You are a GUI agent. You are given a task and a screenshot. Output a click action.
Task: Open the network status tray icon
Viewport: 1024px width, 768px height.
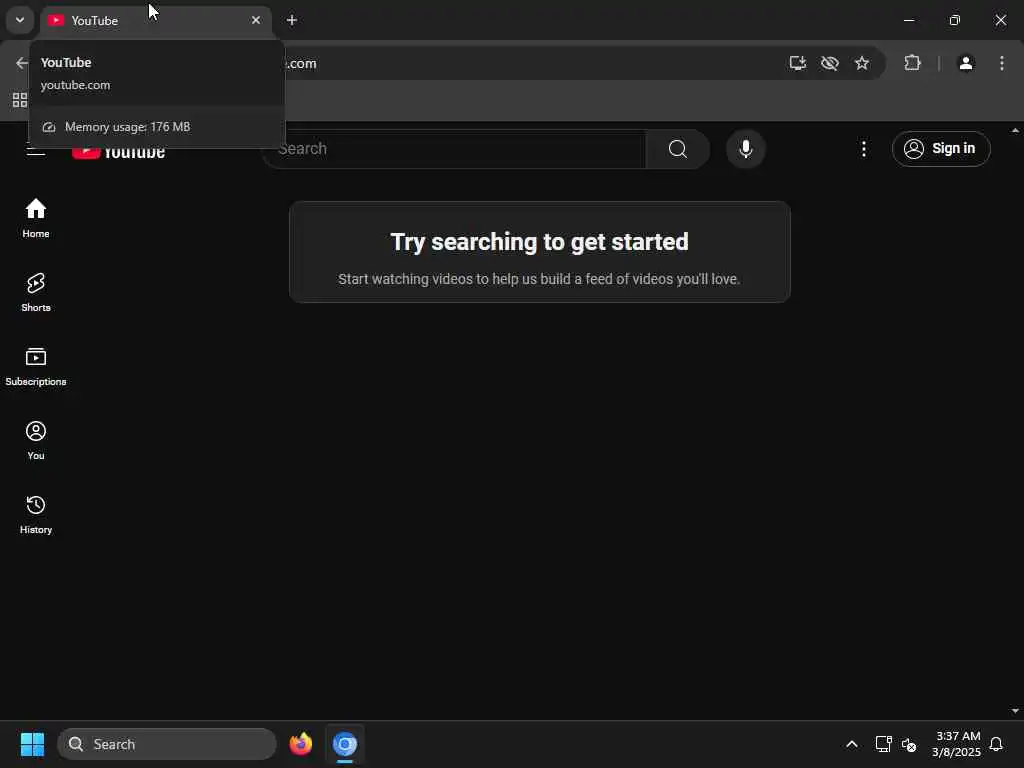click(x=883, y=744)
